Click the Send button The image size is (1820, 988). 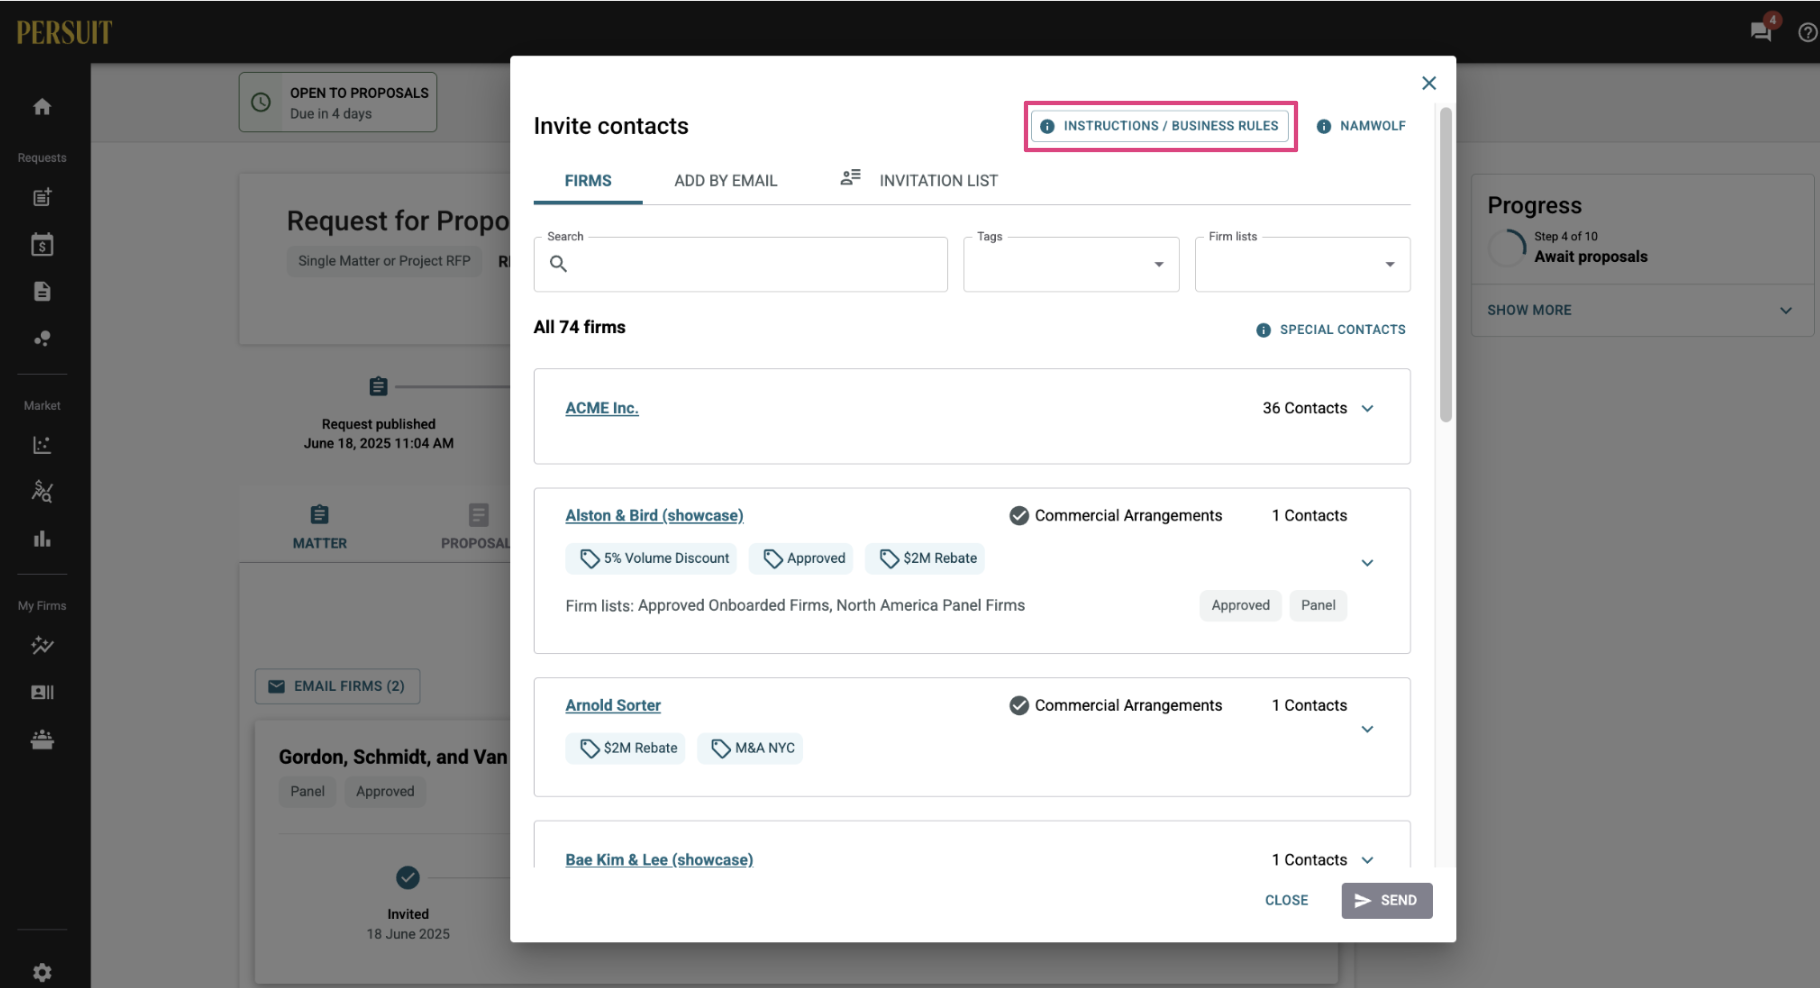click(x=1387, y=900)
